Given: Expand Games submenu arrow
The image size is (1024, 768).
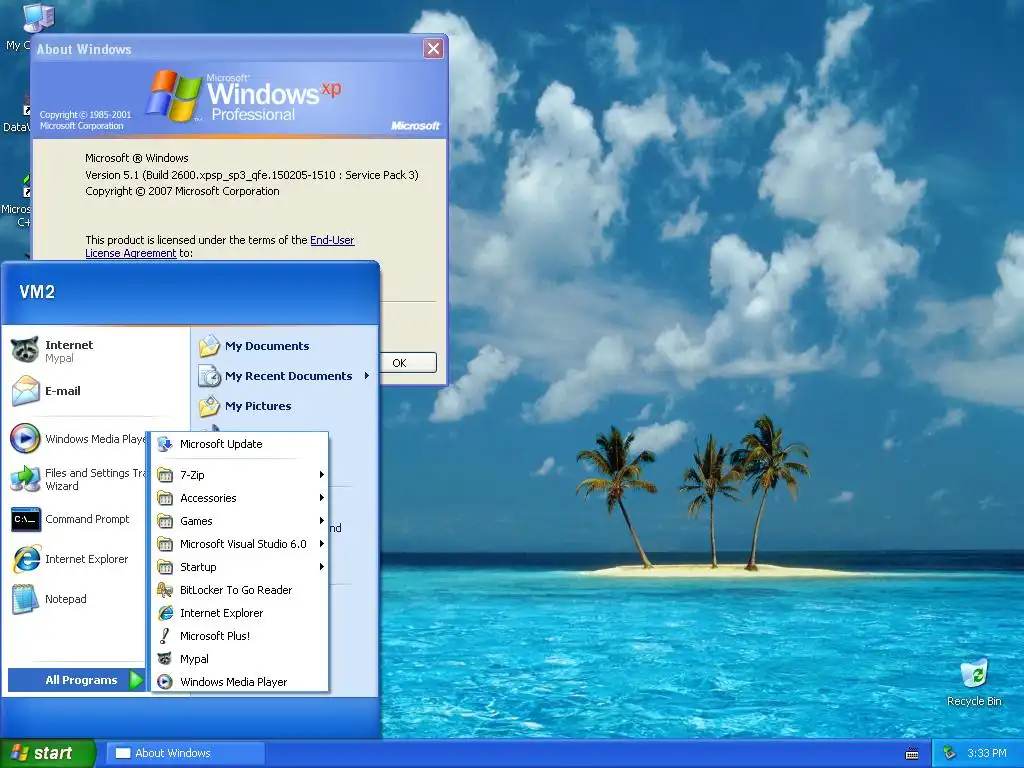Looking at the screenshot, I should click(x=321, y=520).
